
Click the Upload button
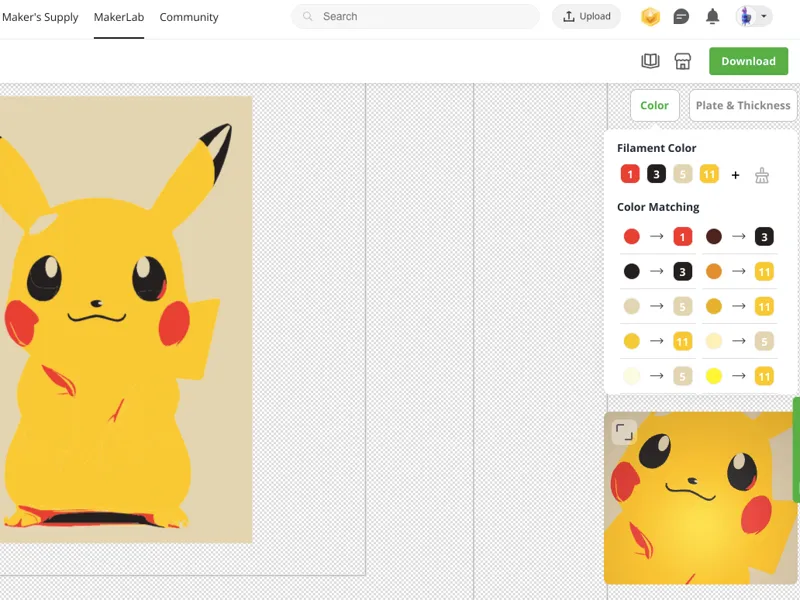click(x=586, y=16)
